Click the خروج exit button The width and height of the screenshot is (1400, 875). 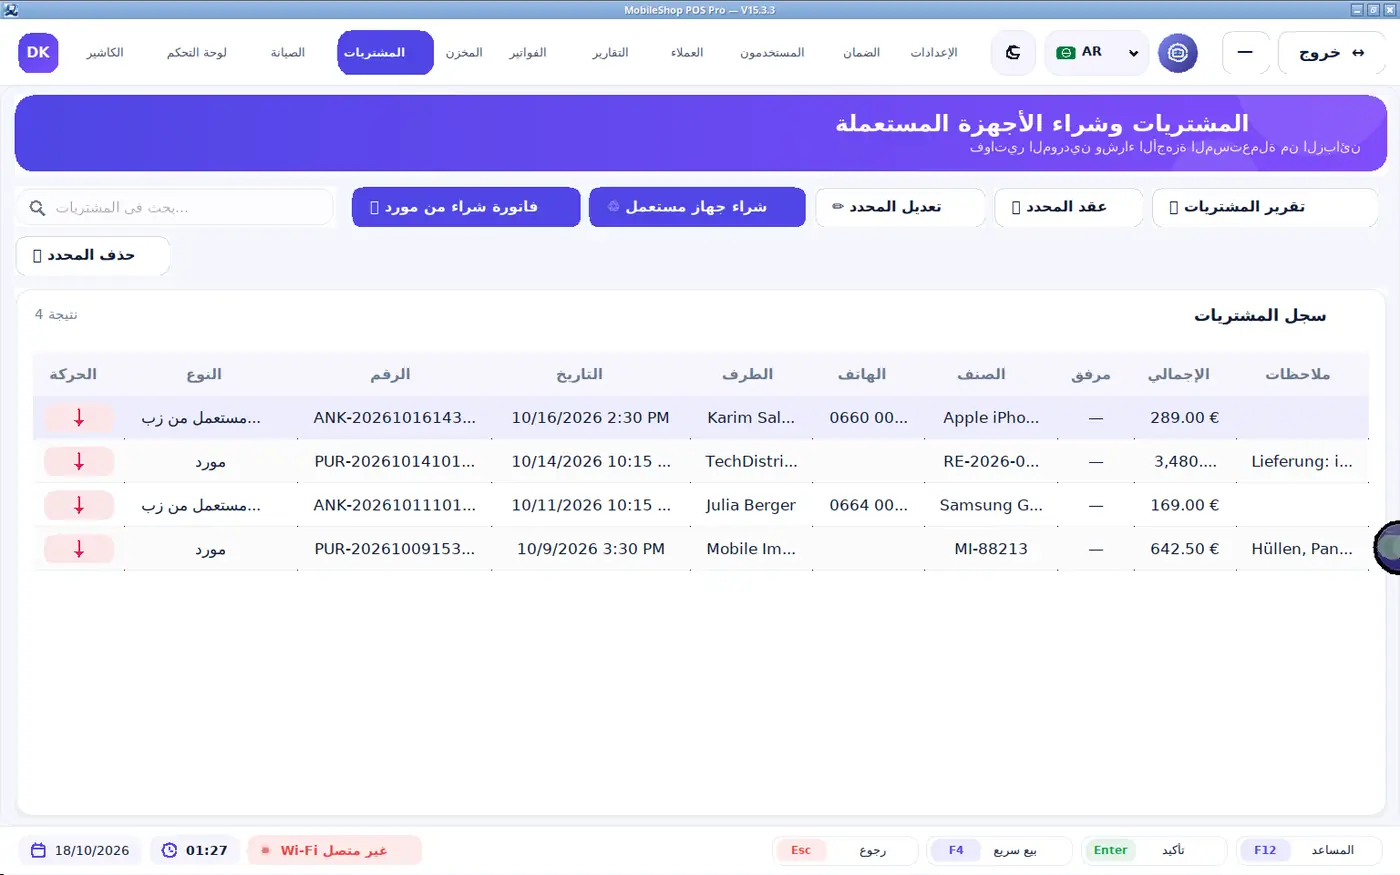tap(1332, 53)
